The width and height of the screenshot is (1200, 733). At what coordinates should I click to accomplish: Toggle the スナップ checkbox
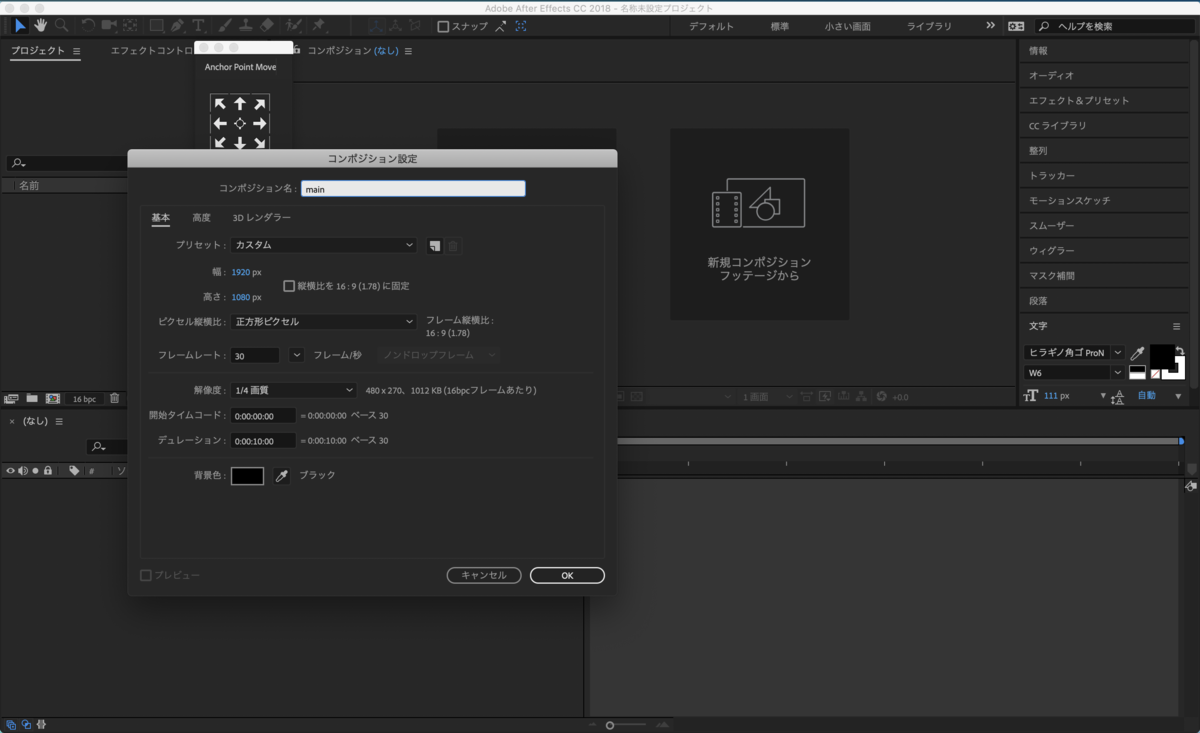(444, 26)
